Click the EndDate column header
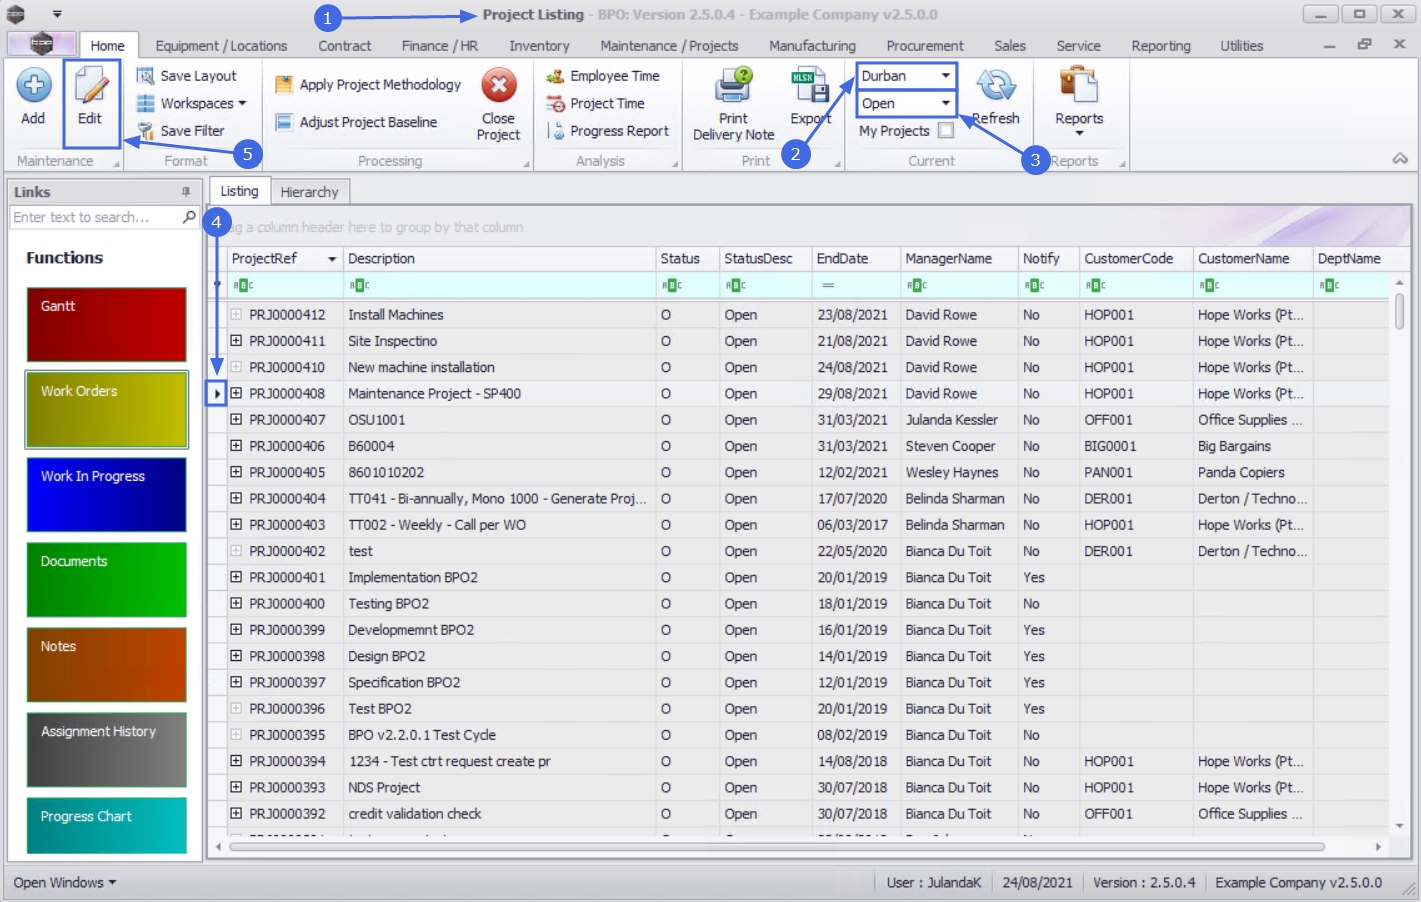Viewport: 1421px width, 902px height. click(x=856, y=259)
